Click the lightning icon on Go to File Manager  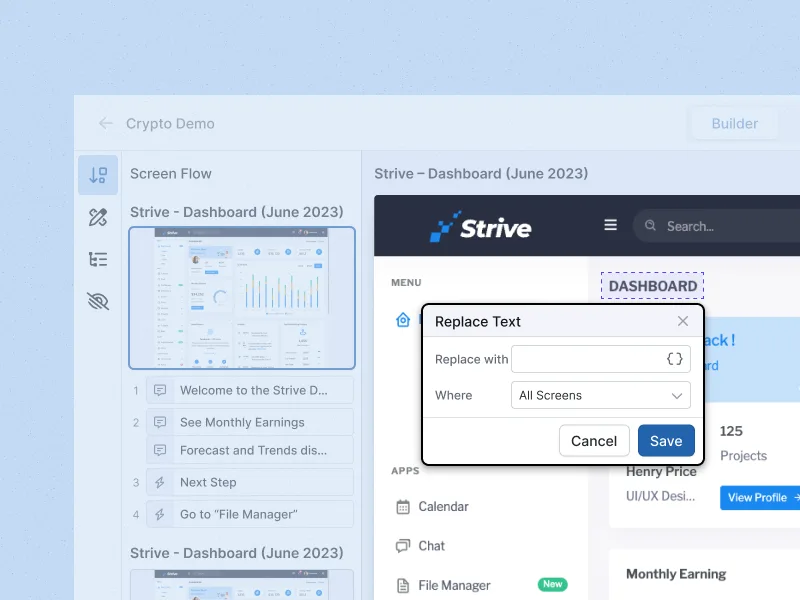pos(160,514)
